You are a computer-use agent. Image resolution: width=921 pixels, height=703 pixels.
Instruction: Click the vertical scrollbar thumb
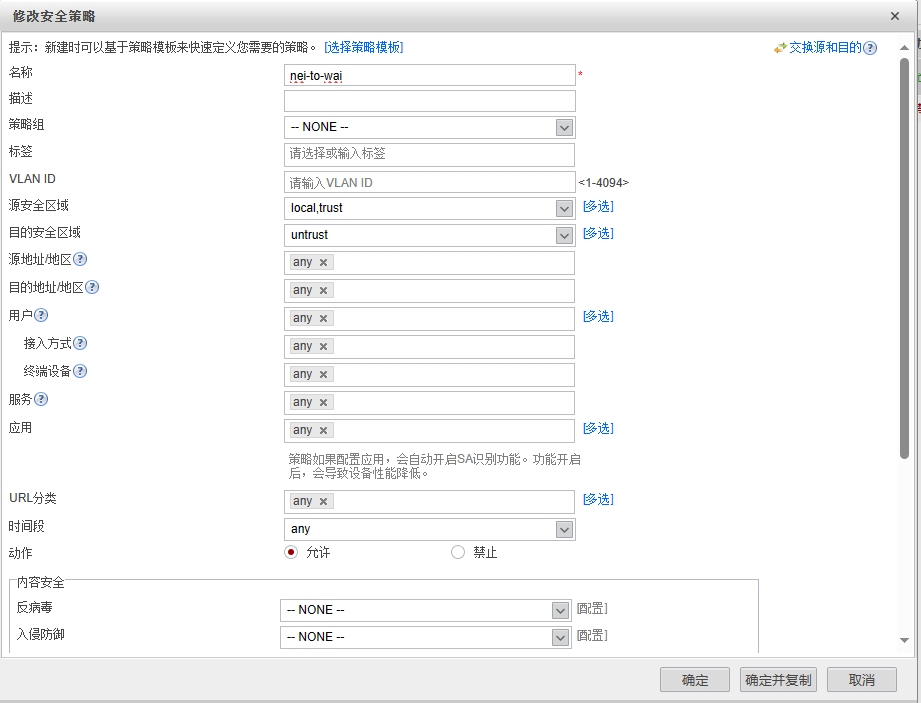tap(904, 258)
